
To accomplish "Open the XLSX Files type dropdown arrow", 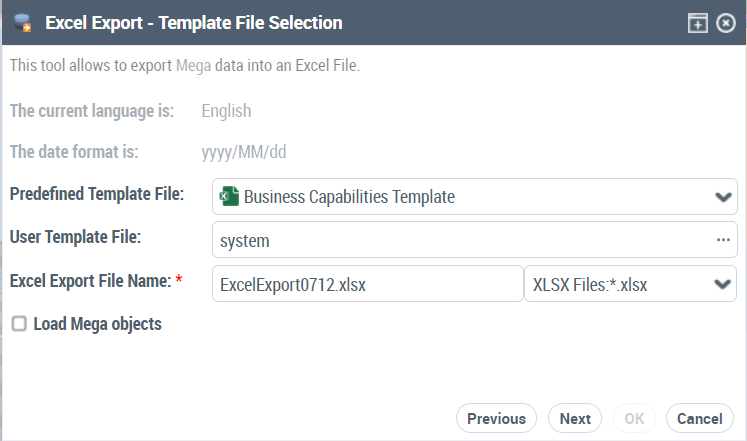I will [723, 284].
